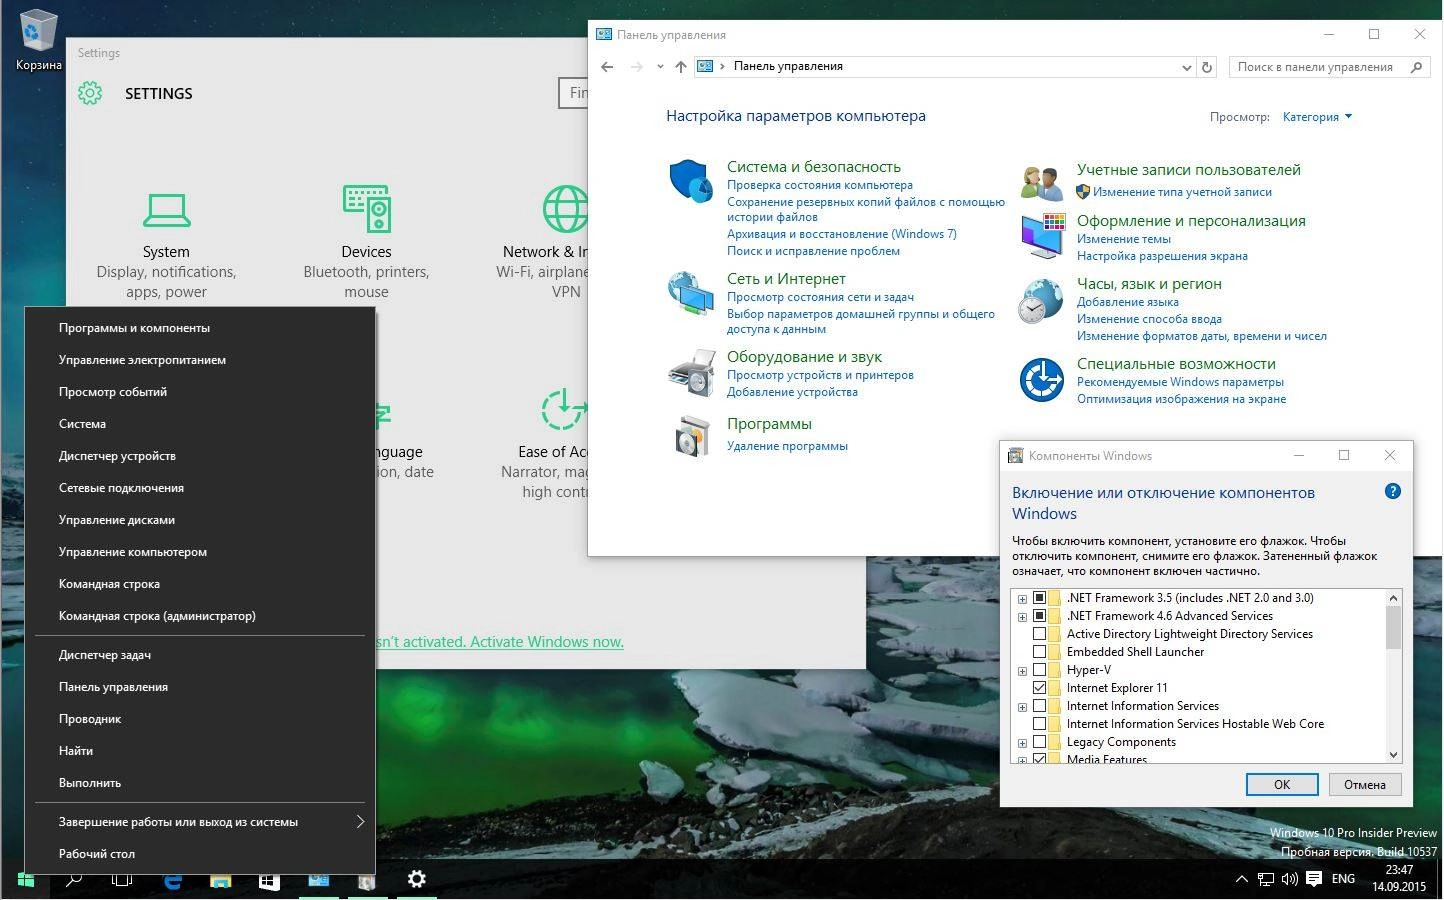Click the System laptop icon in Settings
The image size is (1444, 900).
pyautogui.click(x=166, y=210)
